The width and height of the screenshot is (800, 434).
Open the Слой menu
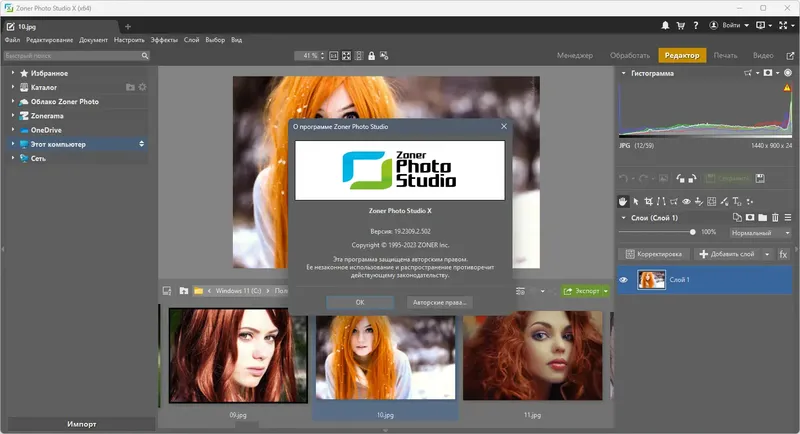(191, 40)
